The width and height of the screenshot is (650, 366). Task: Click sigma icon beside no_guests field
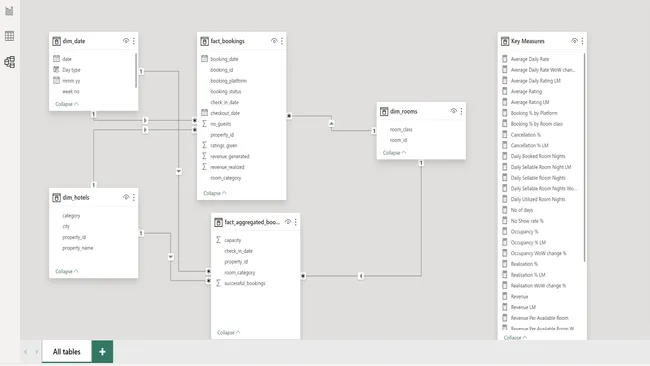[x=204, y=124]
